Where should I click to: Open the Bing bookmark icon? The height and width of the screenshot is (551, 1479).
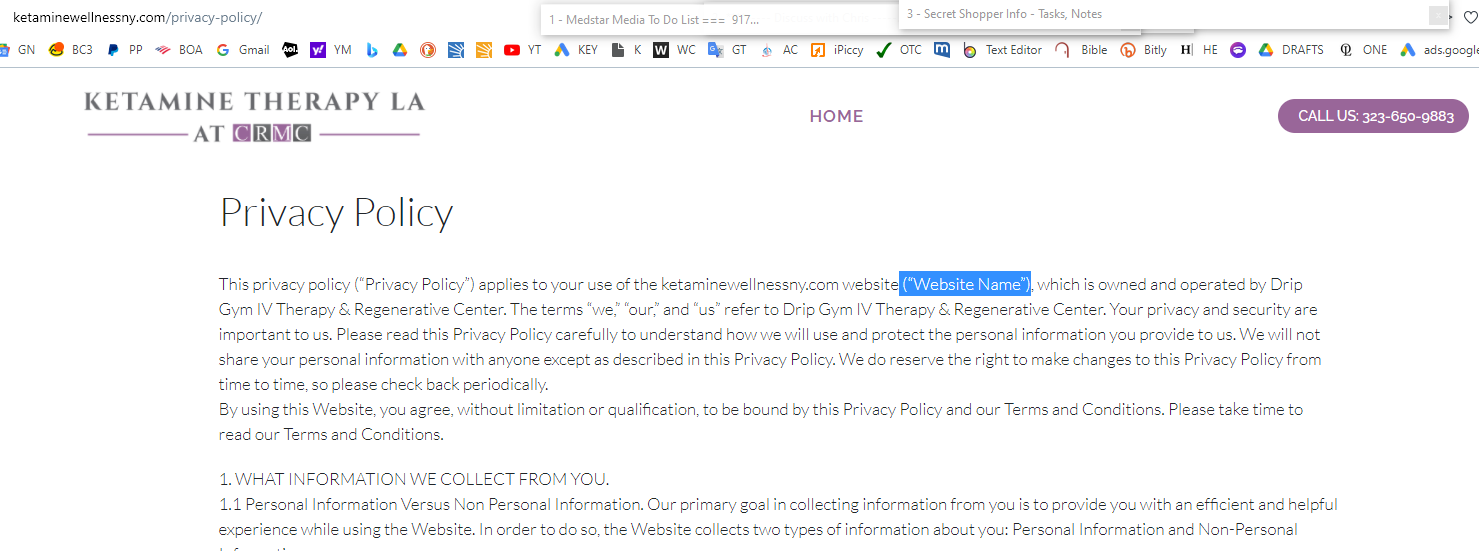click(x=372, y=50)
